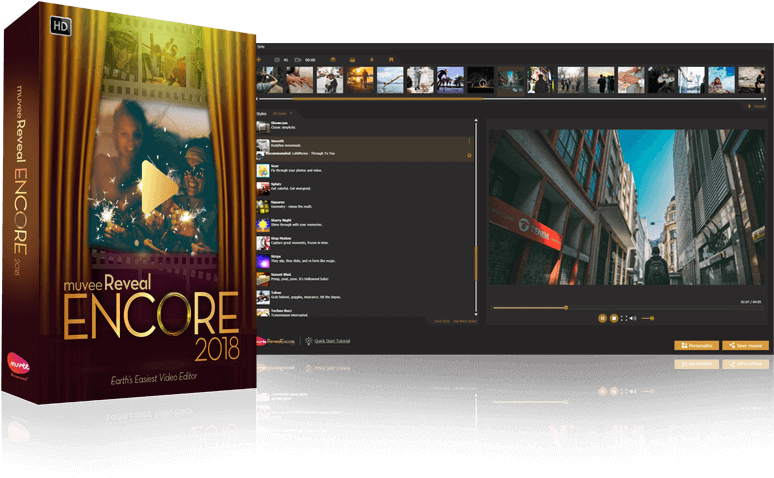Viewport: 774px width, 478px height.
Task: Click the Soar style thumbnail icon
Action: pos(263,170)
